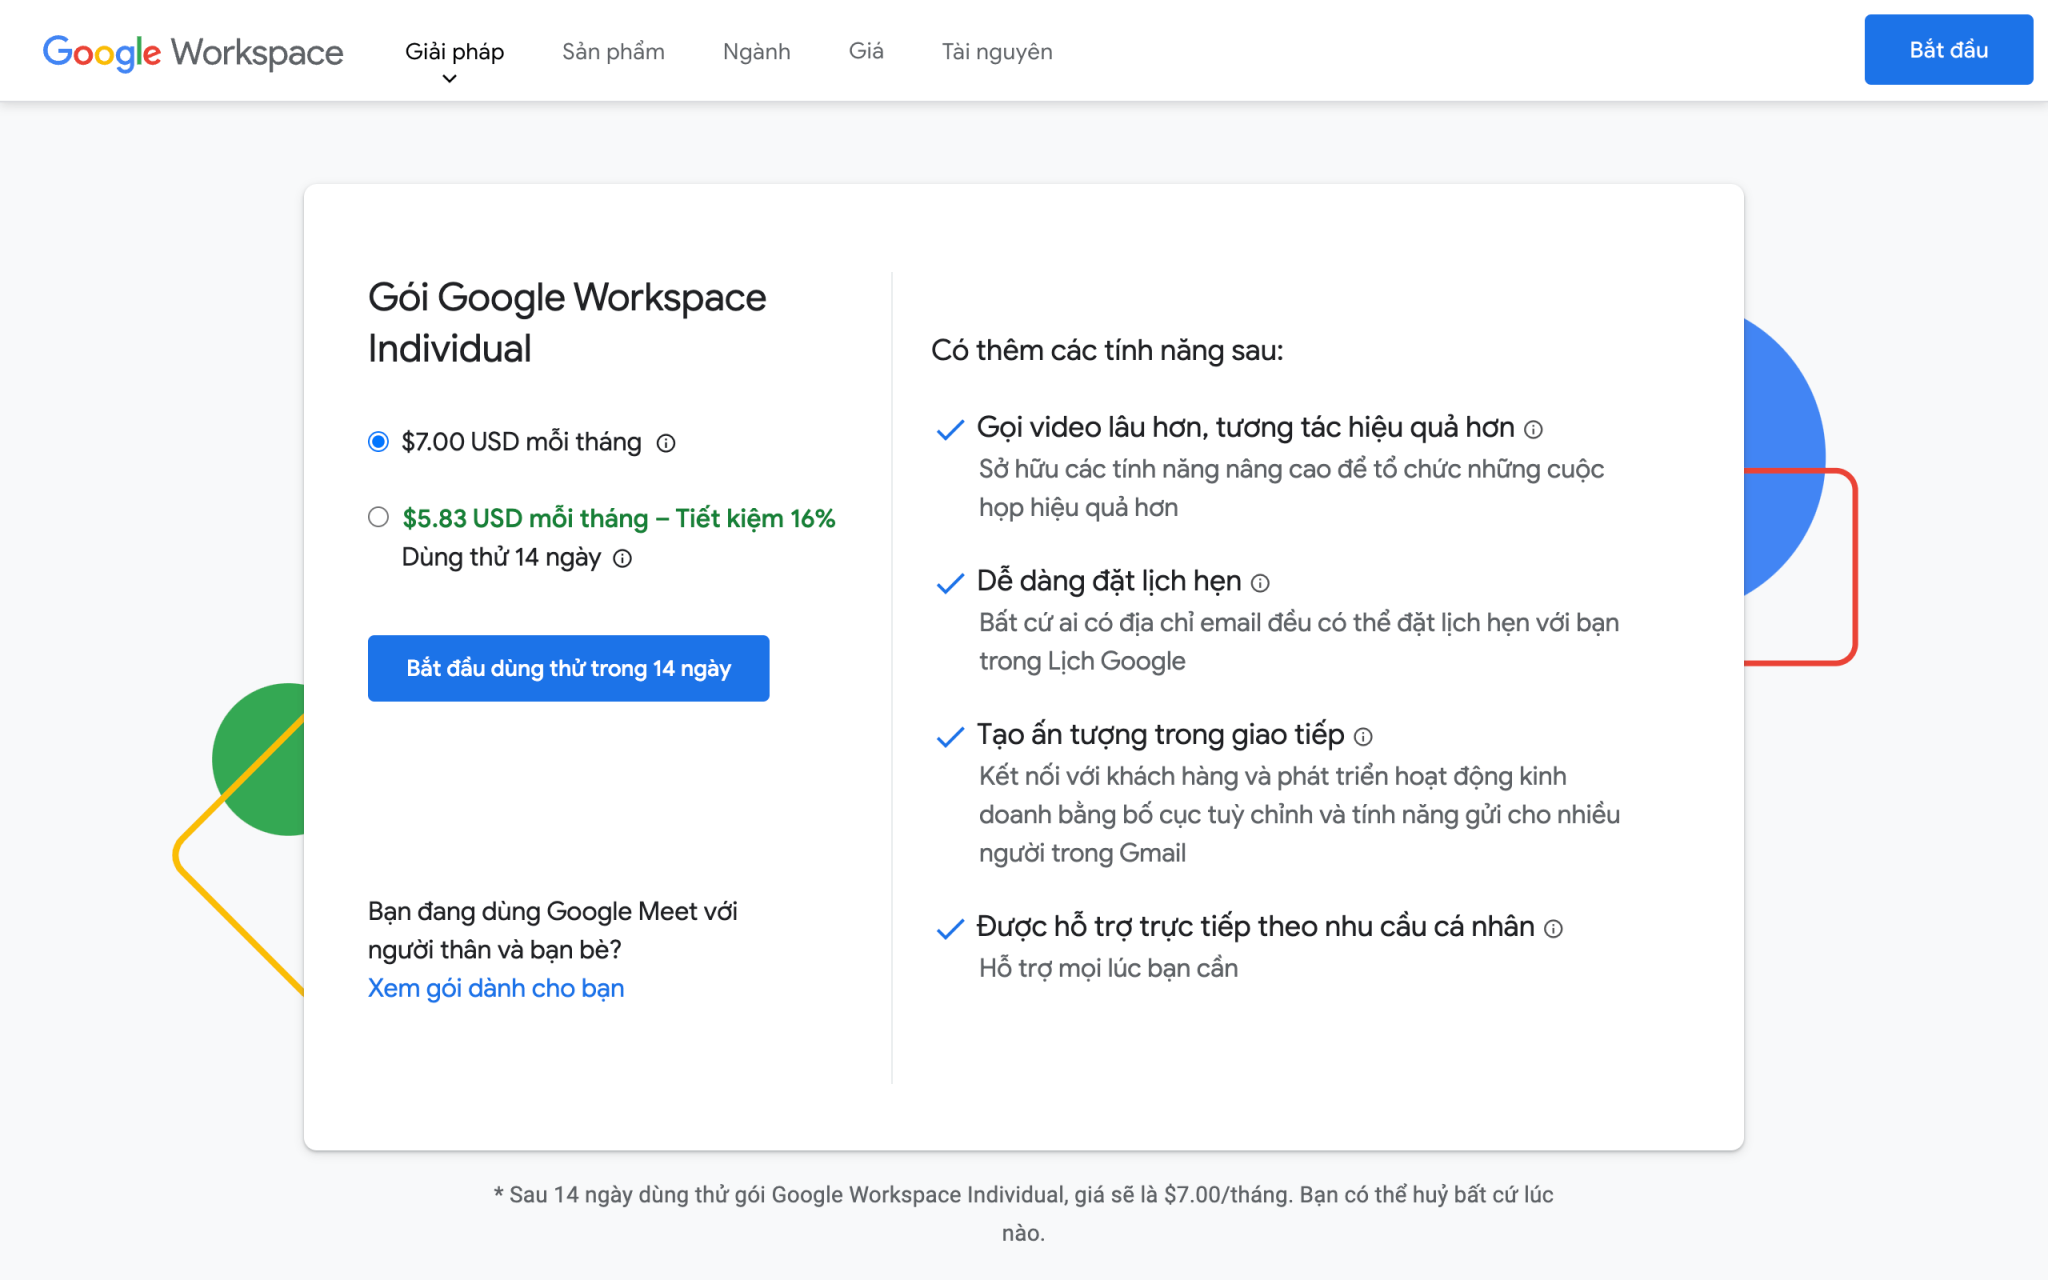
Task: Open info tooltip for longer video calls feature
Action: point(1533,428)
